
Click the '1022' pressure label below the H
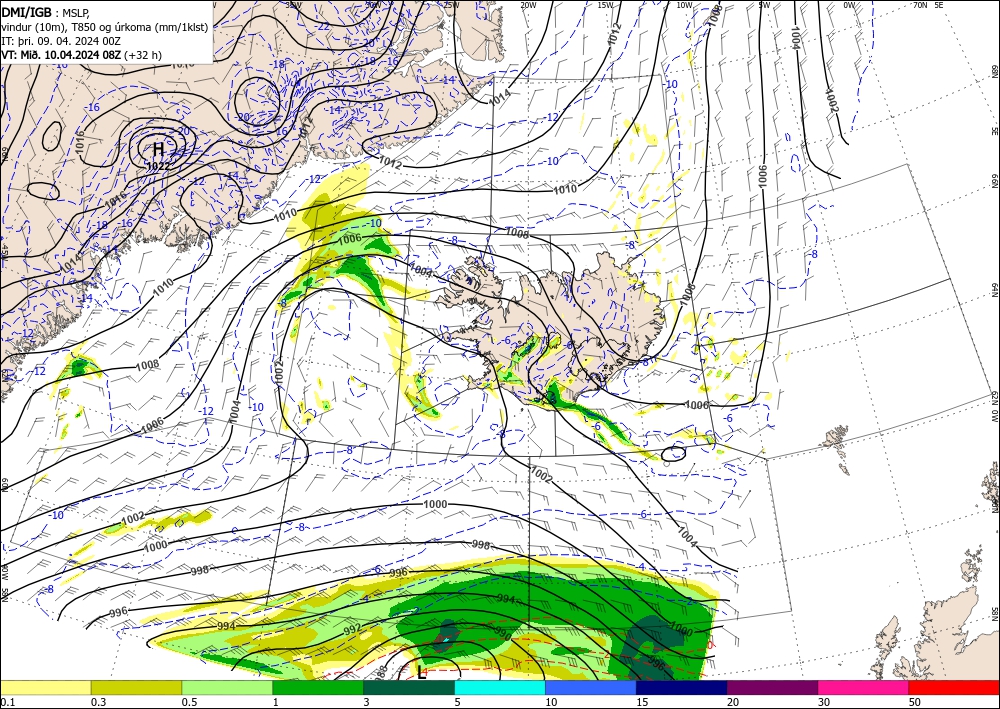158,166
